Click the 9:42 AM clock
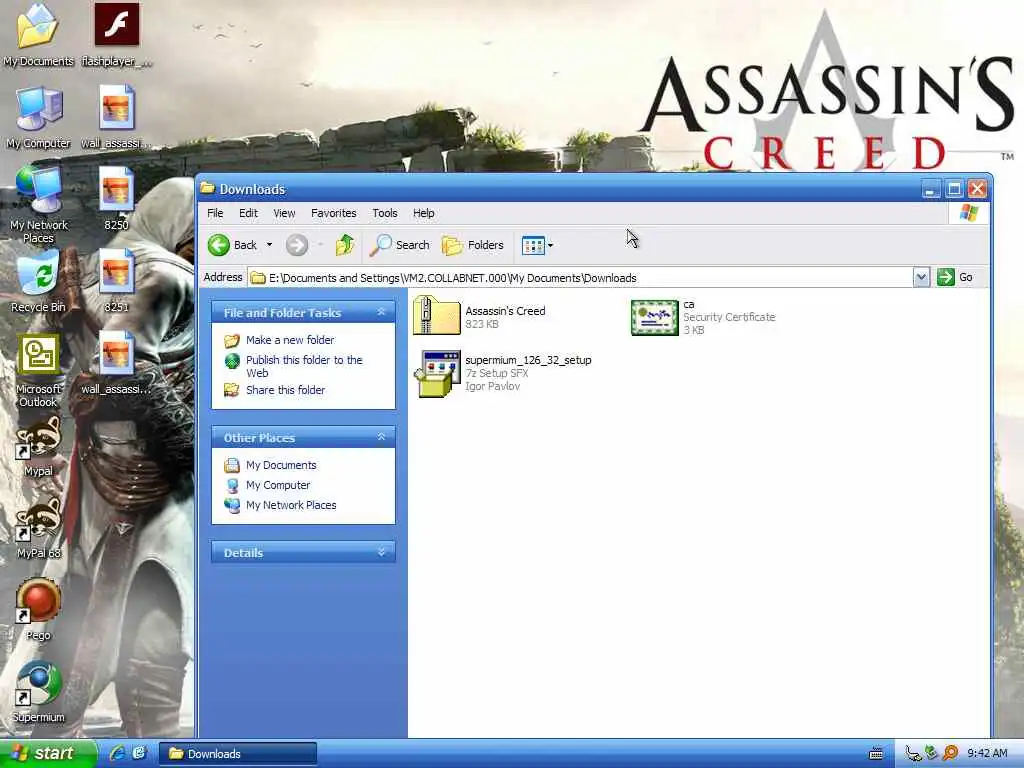Viewport: 1024px width, 768px height. coord(987,754)
